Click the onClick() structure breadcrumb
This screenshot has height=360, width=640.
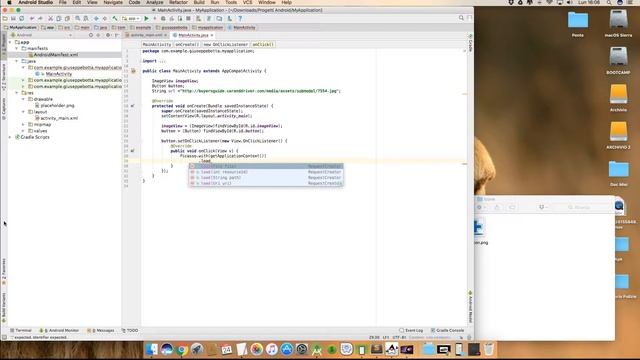(263, 44)
